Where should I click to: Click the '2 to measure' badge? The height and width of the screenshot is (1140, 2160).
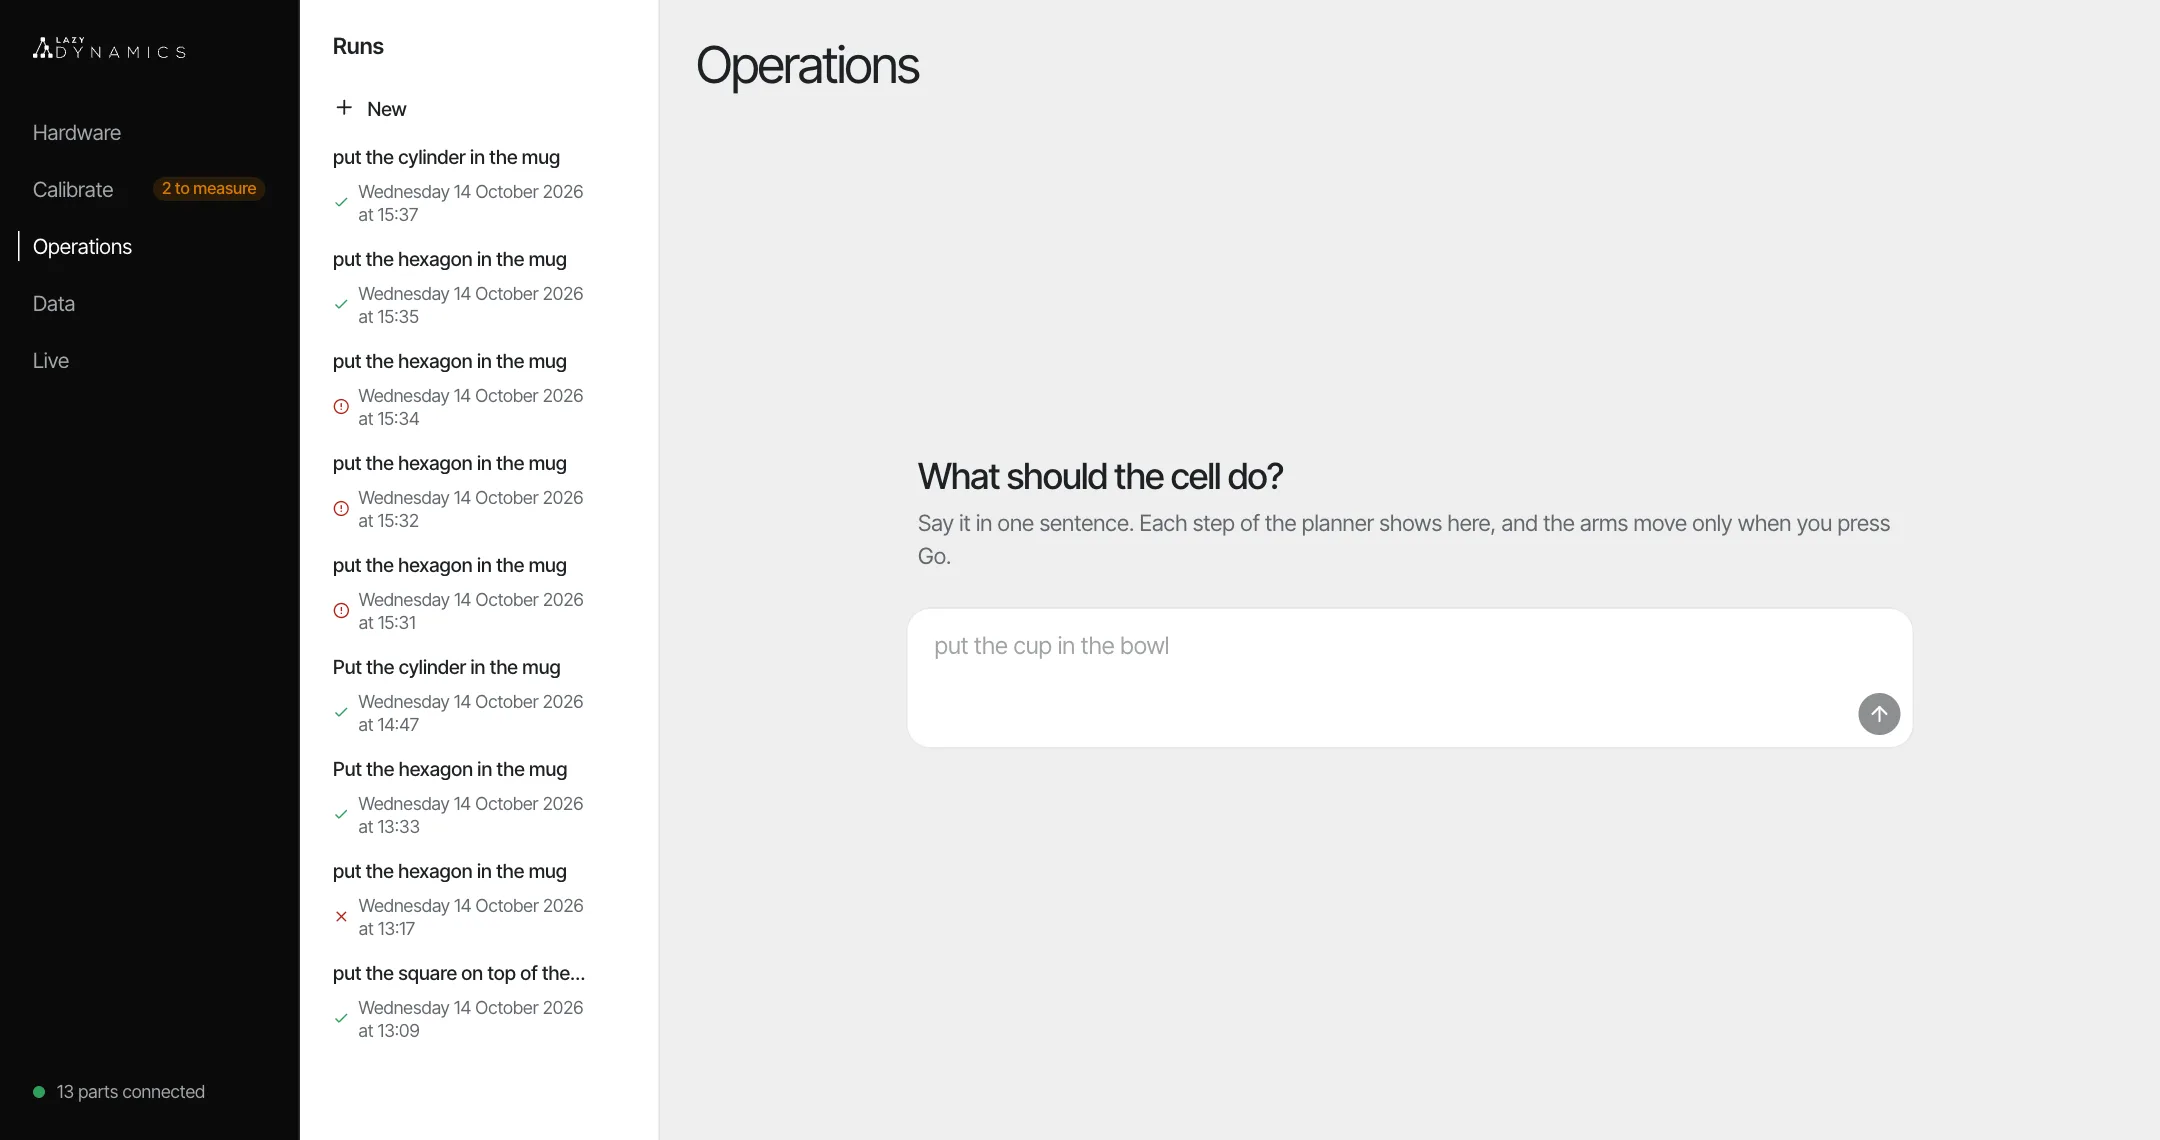(x=209, y=189)
